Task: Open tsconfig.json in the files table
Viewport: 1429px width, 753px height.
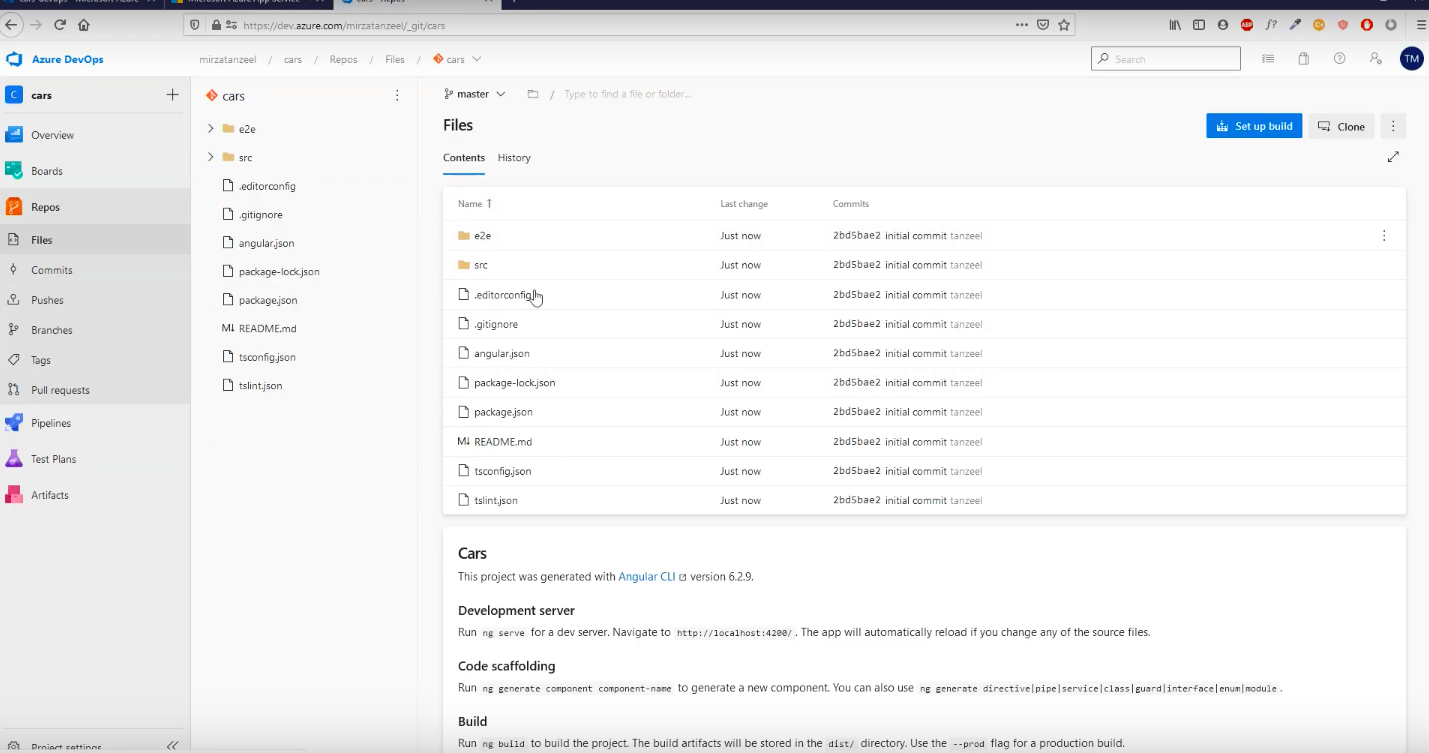Action: (503, 471)
